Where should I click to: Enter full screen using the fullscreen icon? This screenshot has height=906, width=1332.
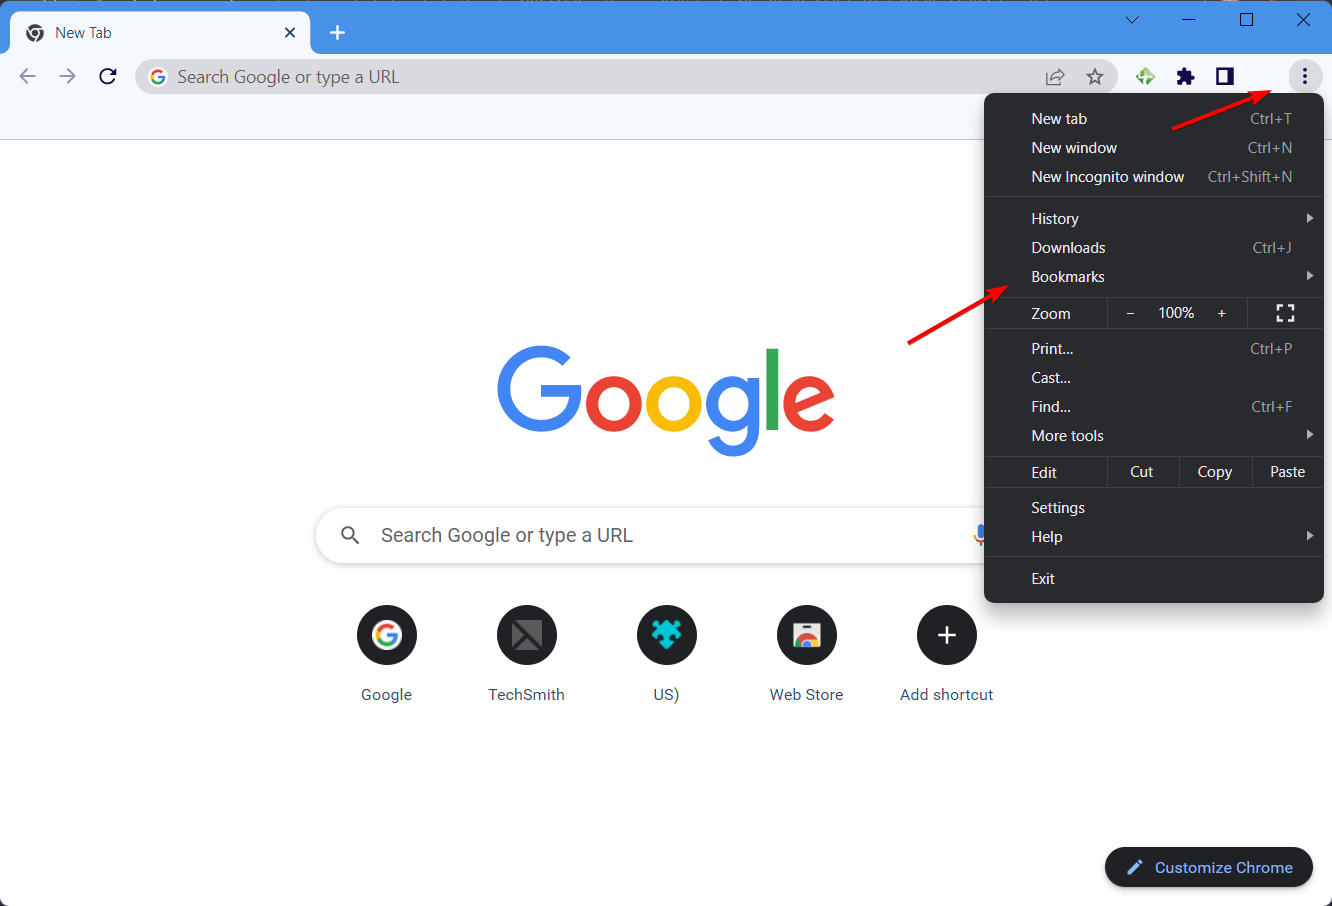pos(1285,313)
